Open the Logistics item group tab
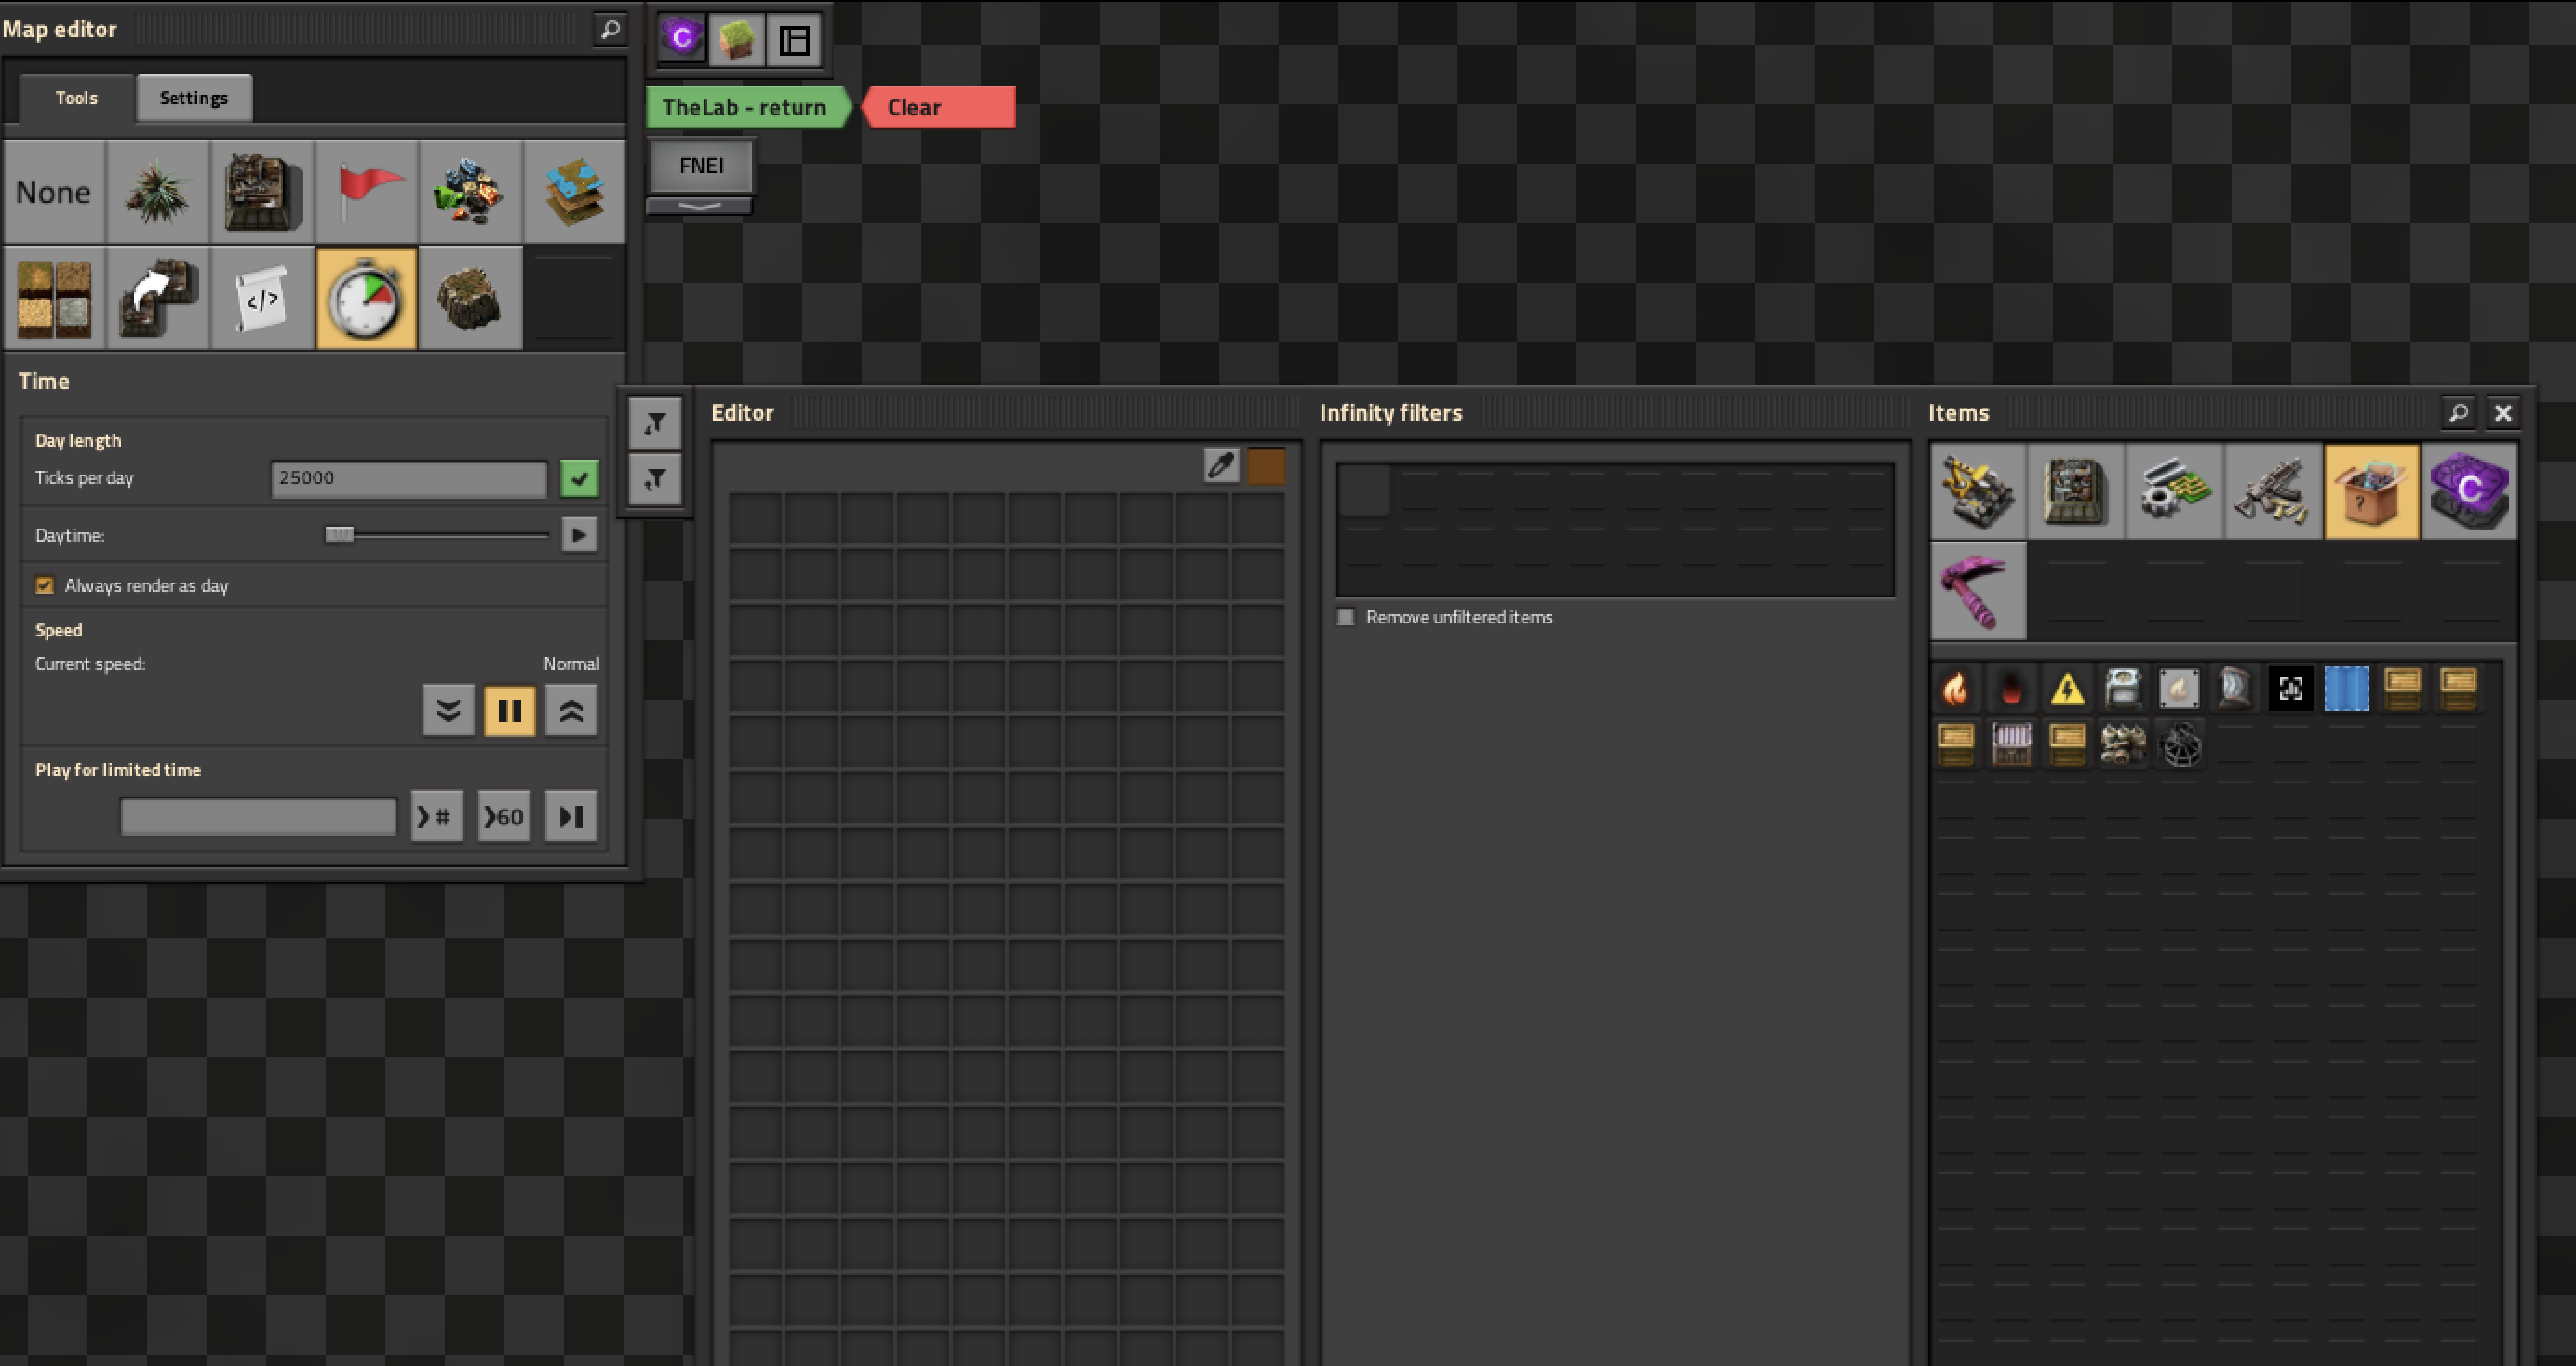The width and height of the screenshot is (2576, 1366). click(x=1978, y=492)
